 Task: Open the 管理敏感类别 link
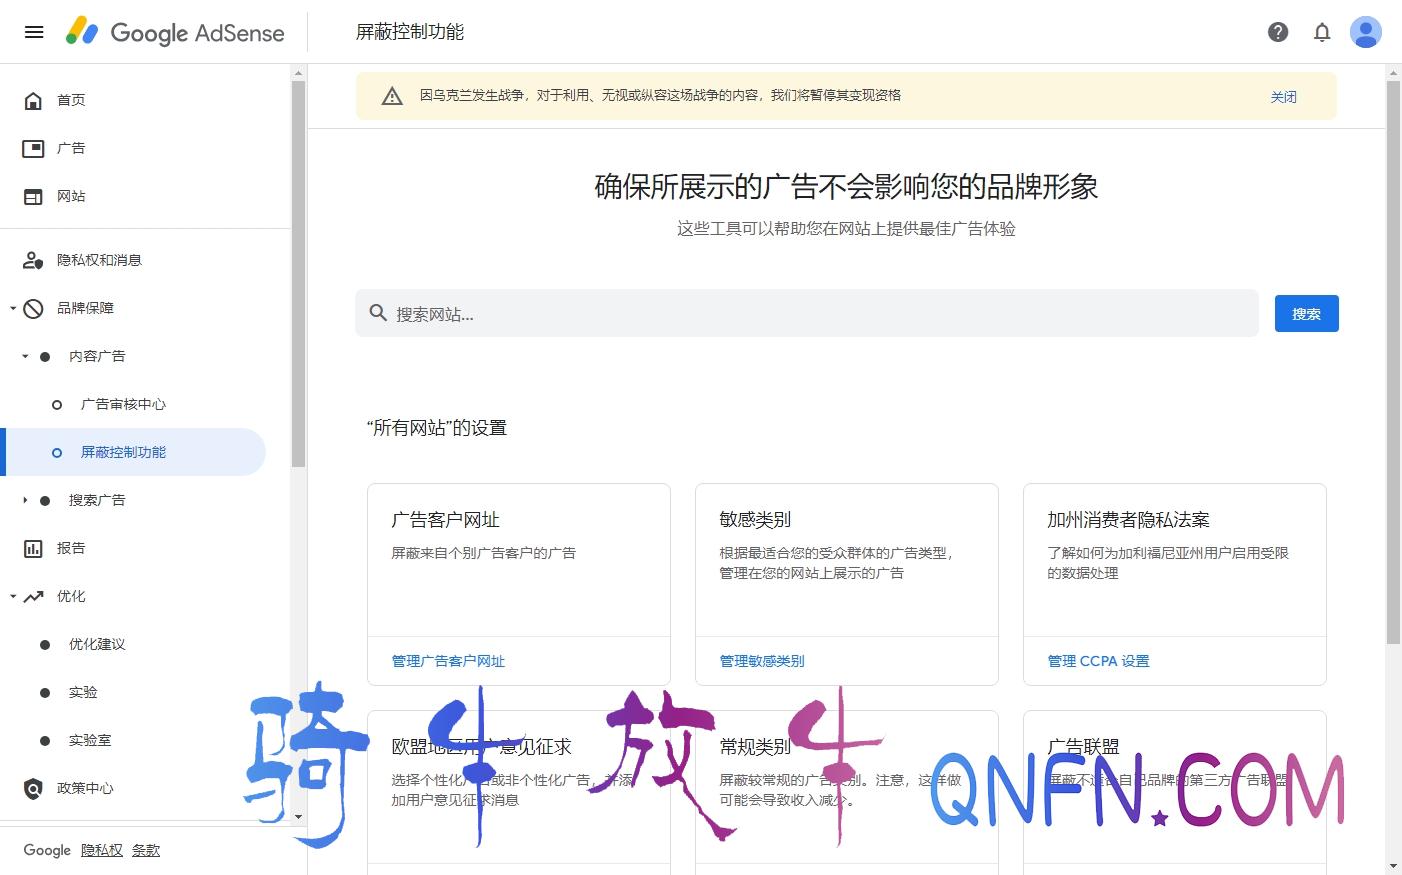(762, 661)
